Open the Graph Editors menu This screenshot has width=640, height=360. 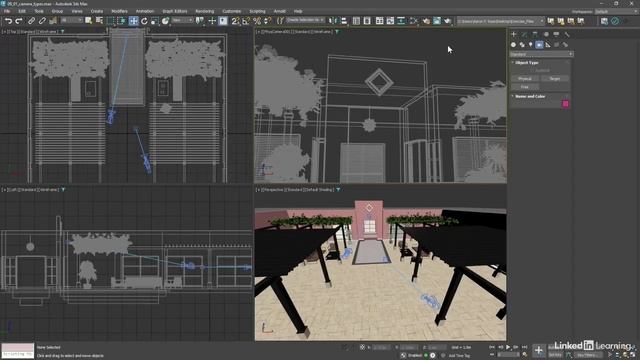pos(174,11)
